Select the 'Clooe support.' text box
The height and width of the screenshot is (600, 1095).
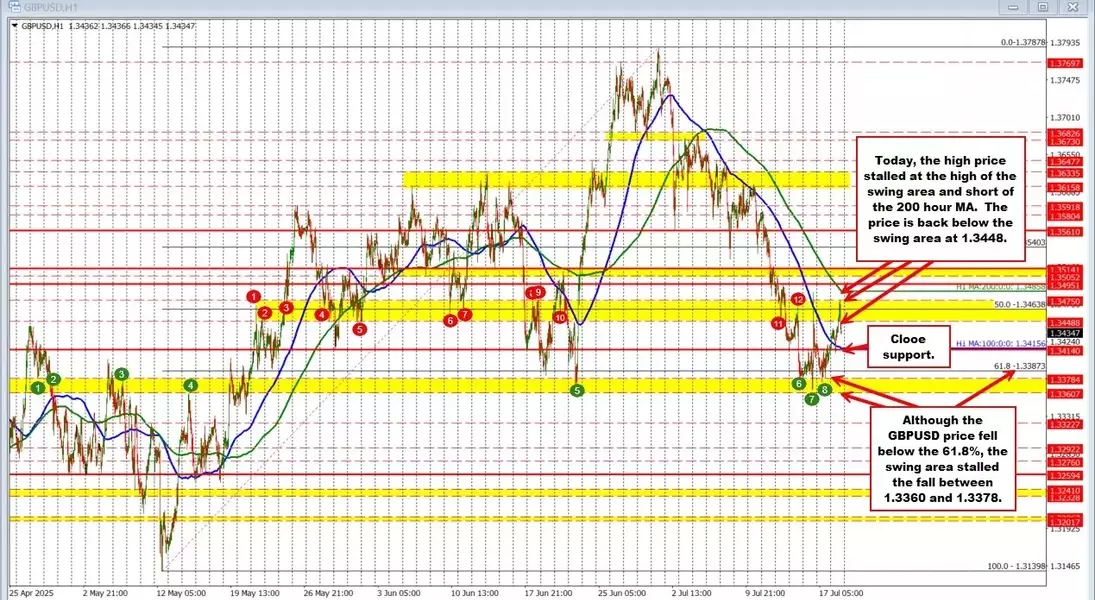[908, 347]
